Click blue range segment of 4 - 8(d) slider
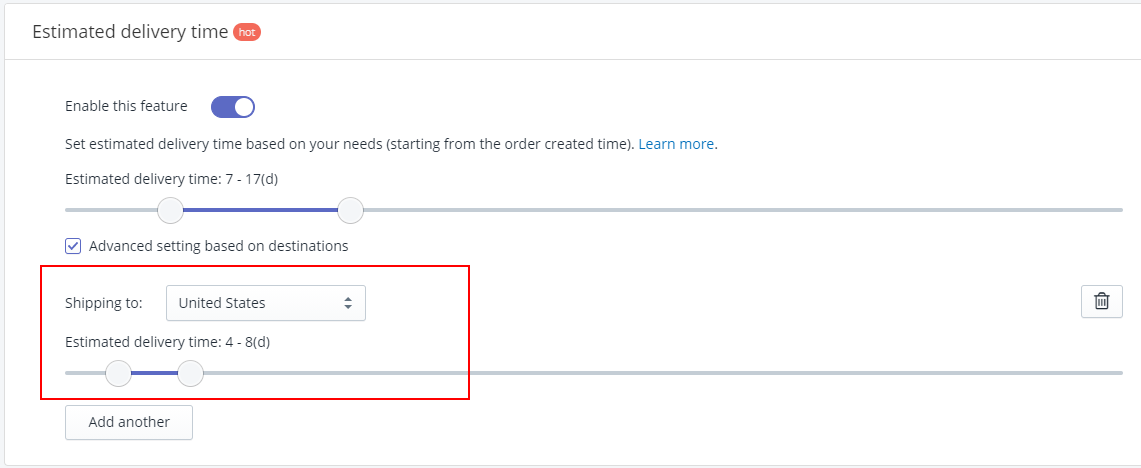Image resolution: width=1141 pixels, height=468 pixels. [x=154, y=373]
